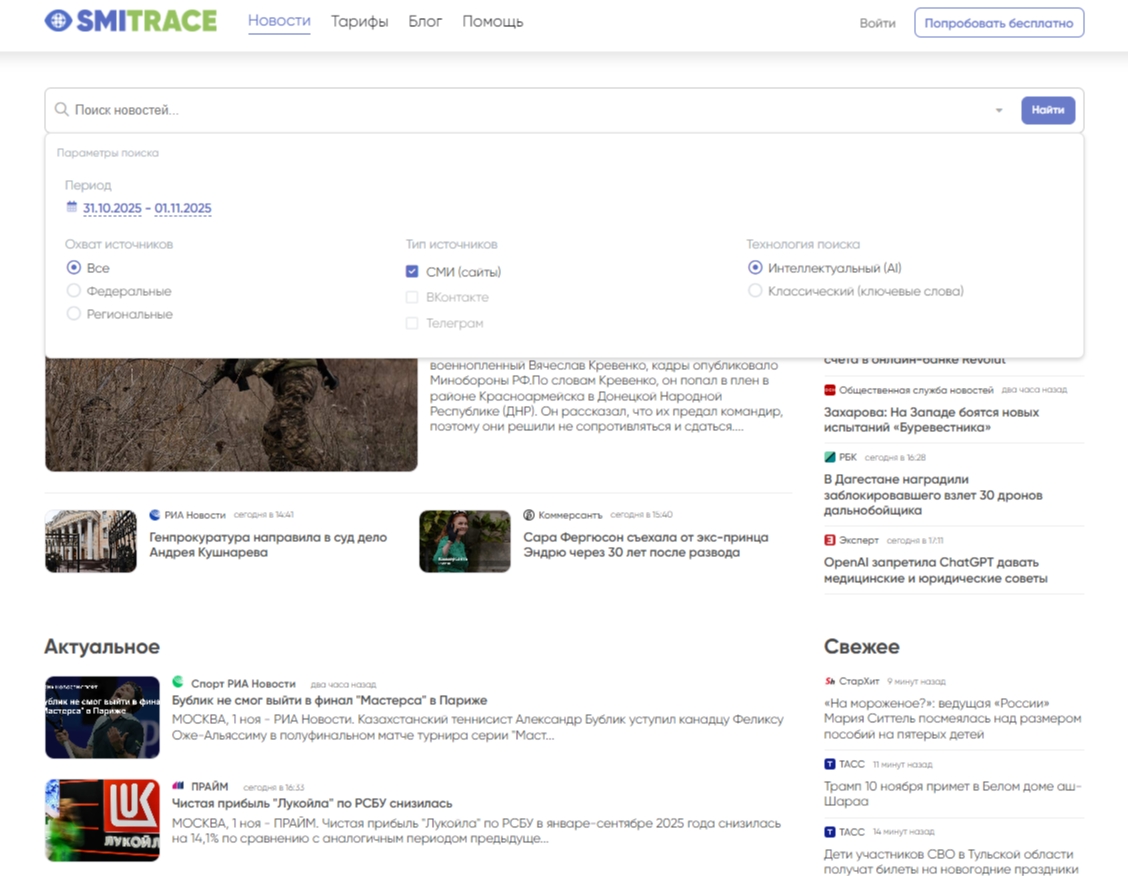Image resolution: width=1128 pixels, height=876 pixels.
Task: Click the ПРАЙМ source icon
Action: tap(178, 786)
